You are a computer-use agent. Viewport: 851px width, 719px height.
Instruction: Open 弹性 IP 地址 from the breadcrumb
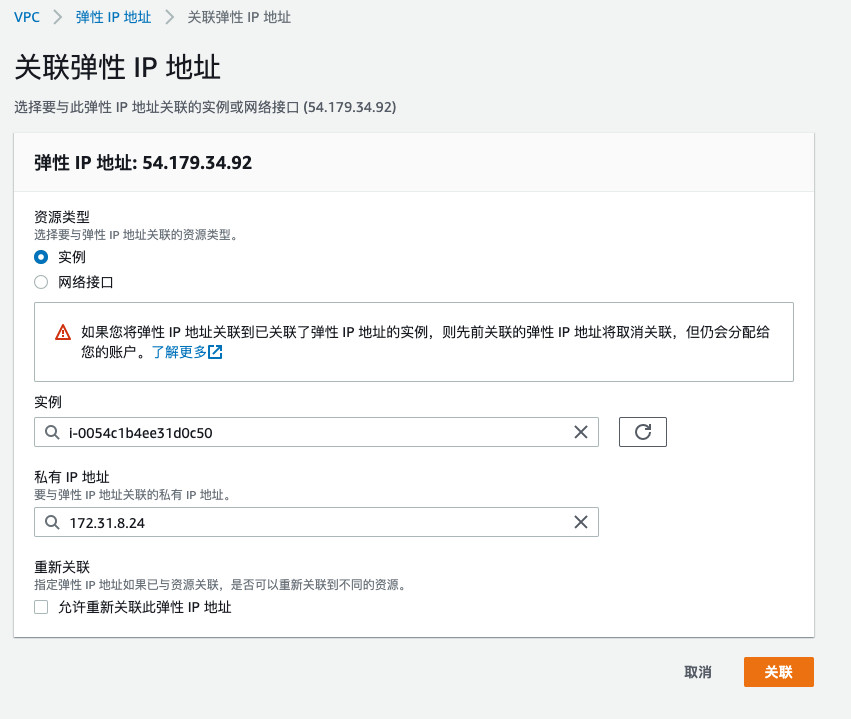point(113,17)
